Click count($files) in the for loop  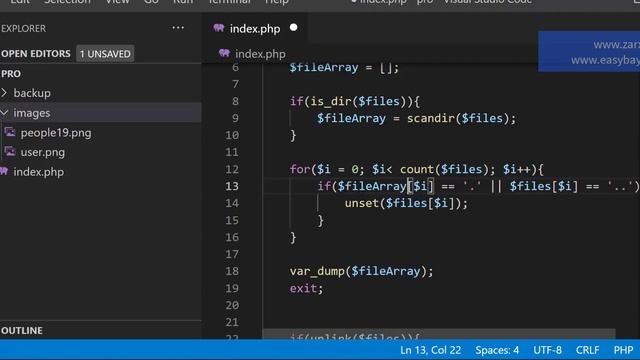tap(444, 169)
